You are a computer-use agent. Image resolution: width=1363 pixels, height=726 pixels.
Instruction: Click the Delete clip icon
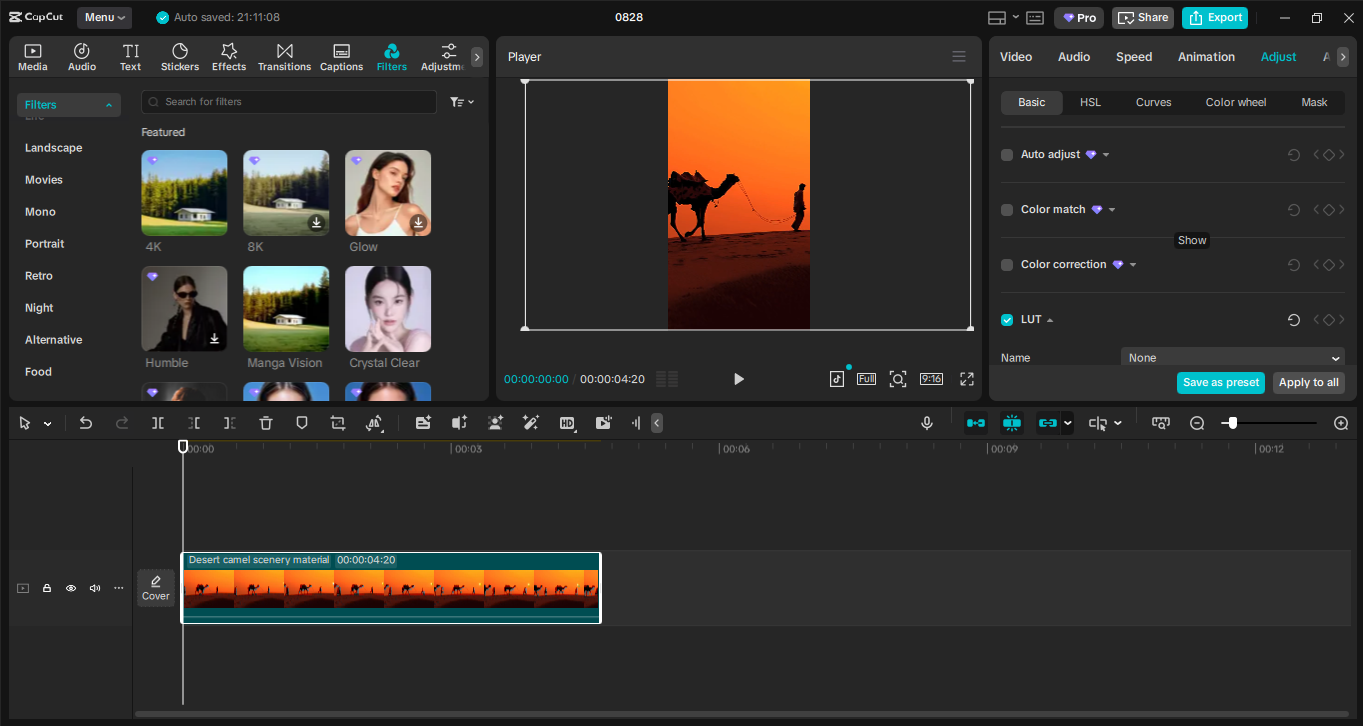click(265, 422)
